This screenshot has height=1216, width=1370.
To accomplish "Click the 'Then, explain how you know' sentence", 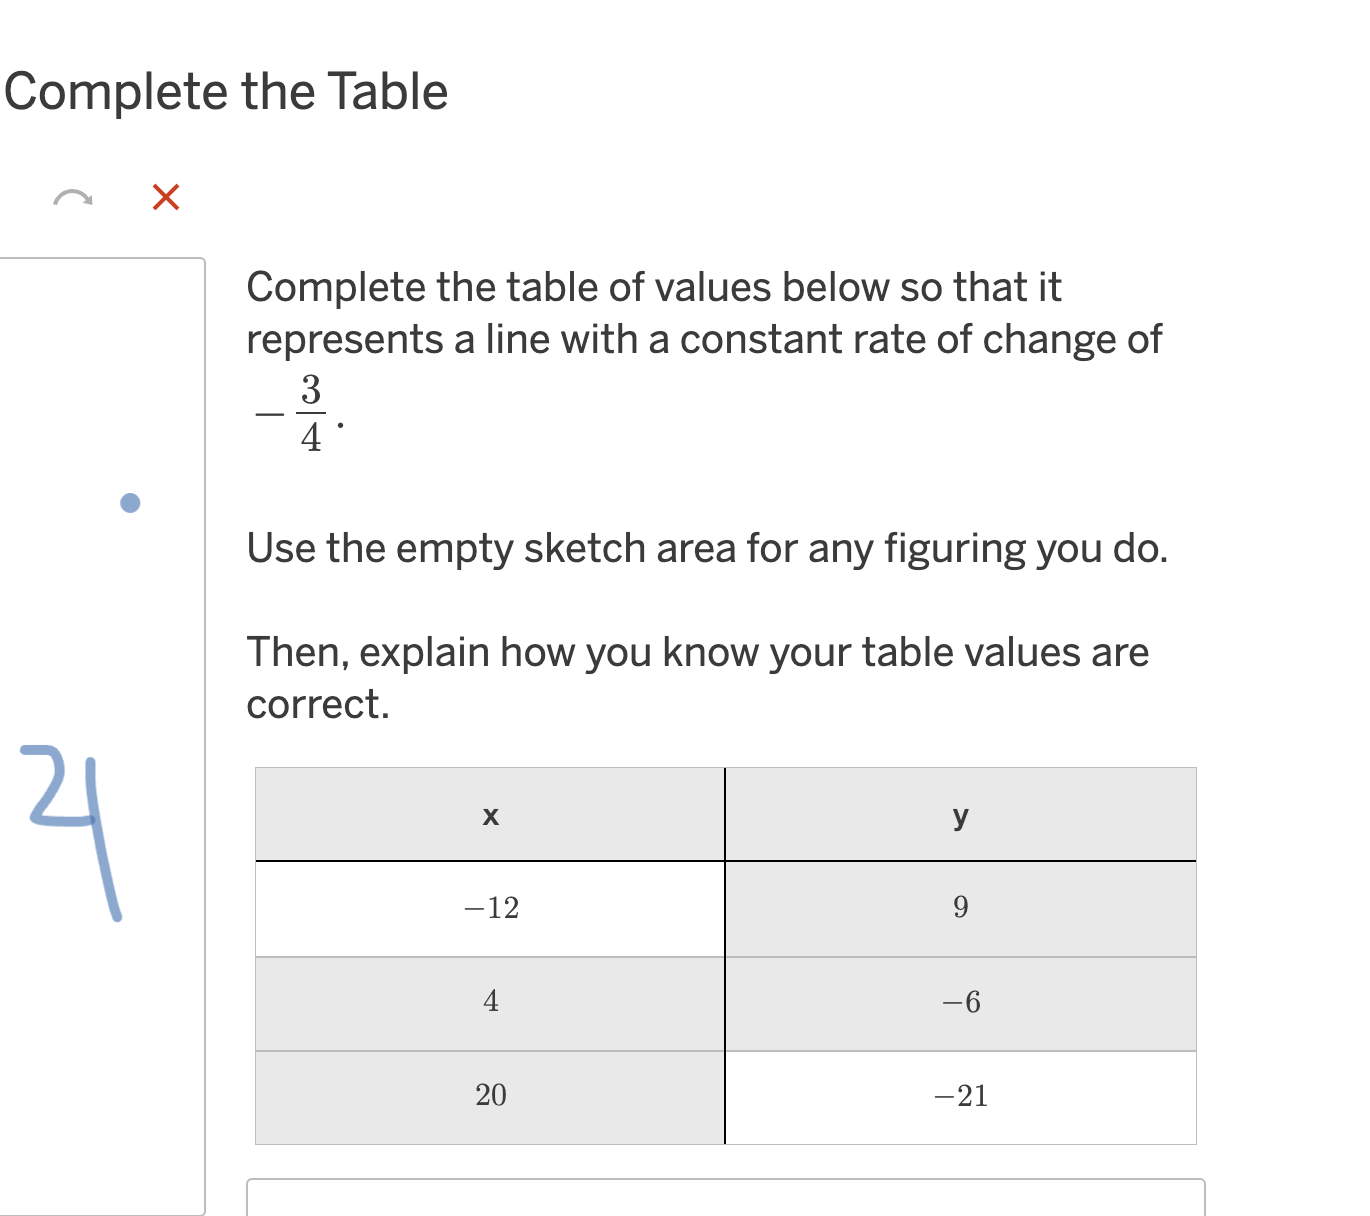I will [x=698, y=678].
